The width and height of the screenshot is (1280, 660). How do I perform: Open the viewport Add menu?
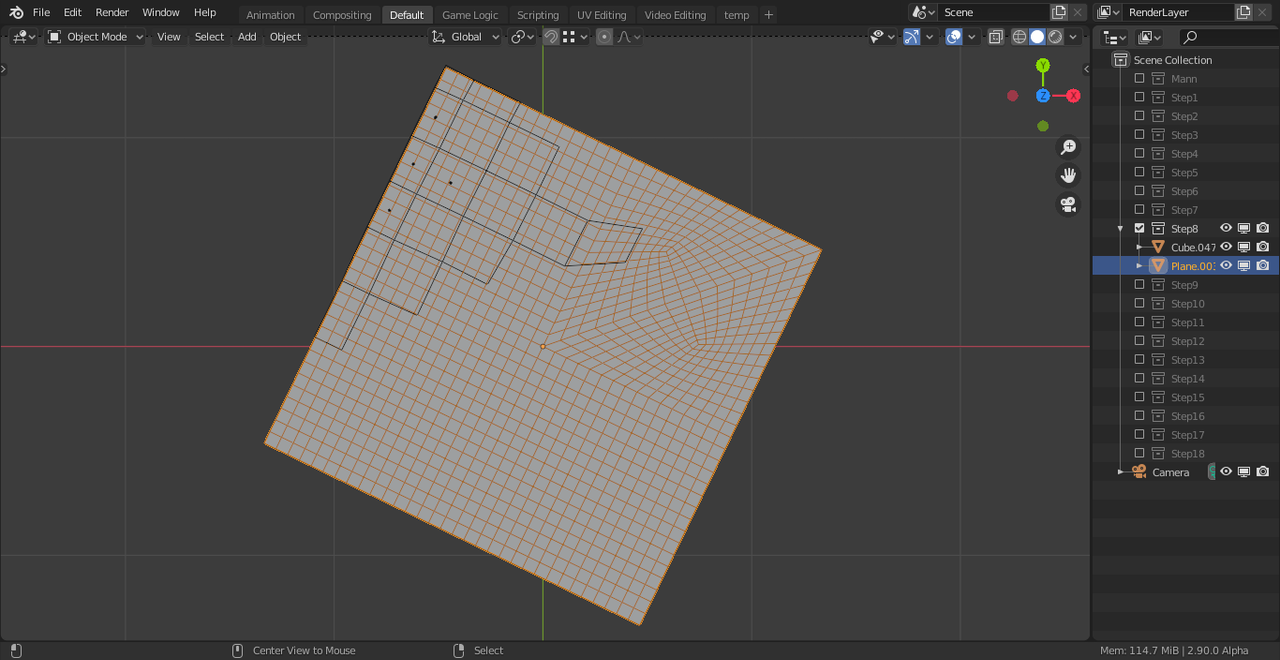[x=247, y=37]
